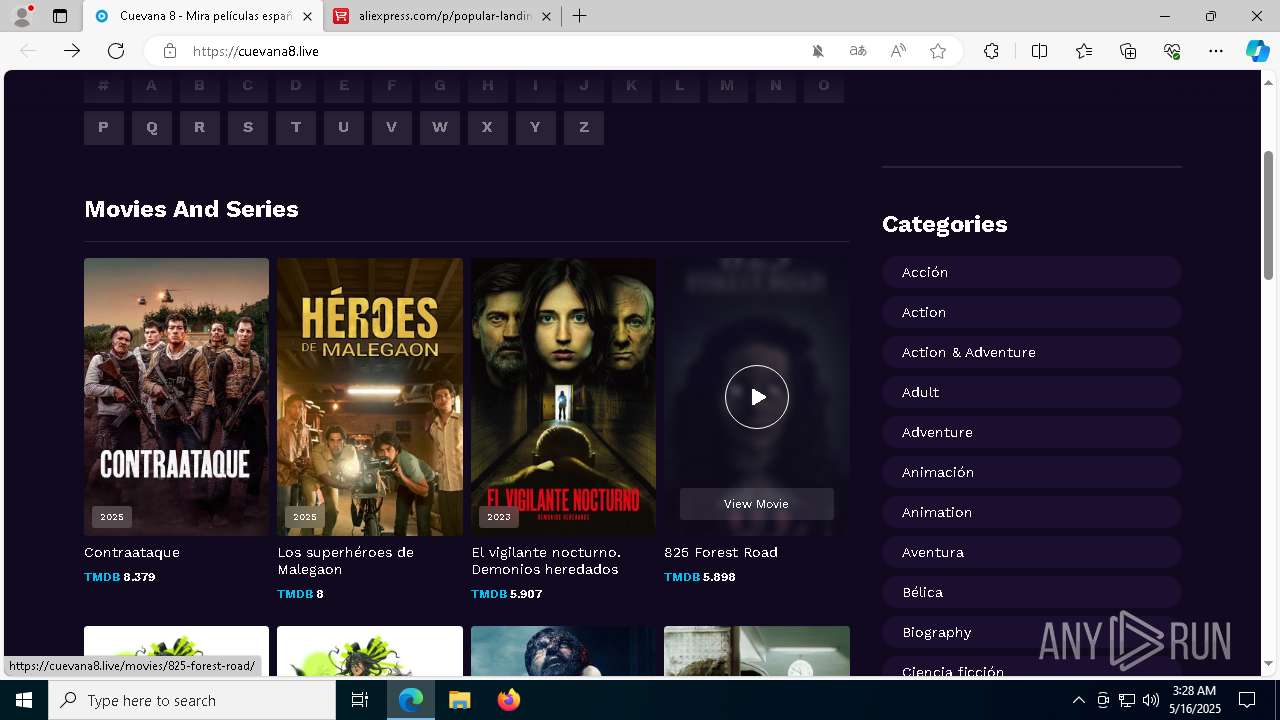Screen dimensions: 1280x720
Task: Filter titles by letter T
Action: (296, 127)
